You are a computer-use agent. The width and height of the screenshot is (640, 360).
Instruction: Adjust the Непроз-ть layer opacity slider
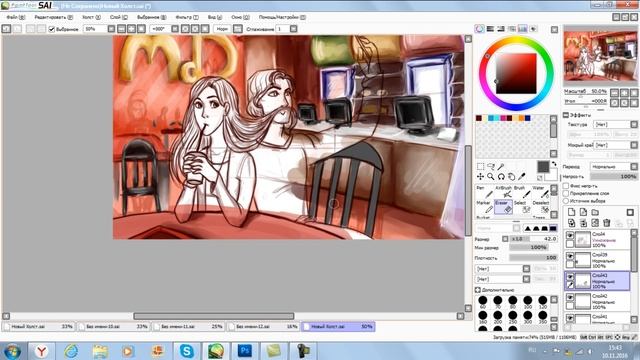[x=613, y=176]
